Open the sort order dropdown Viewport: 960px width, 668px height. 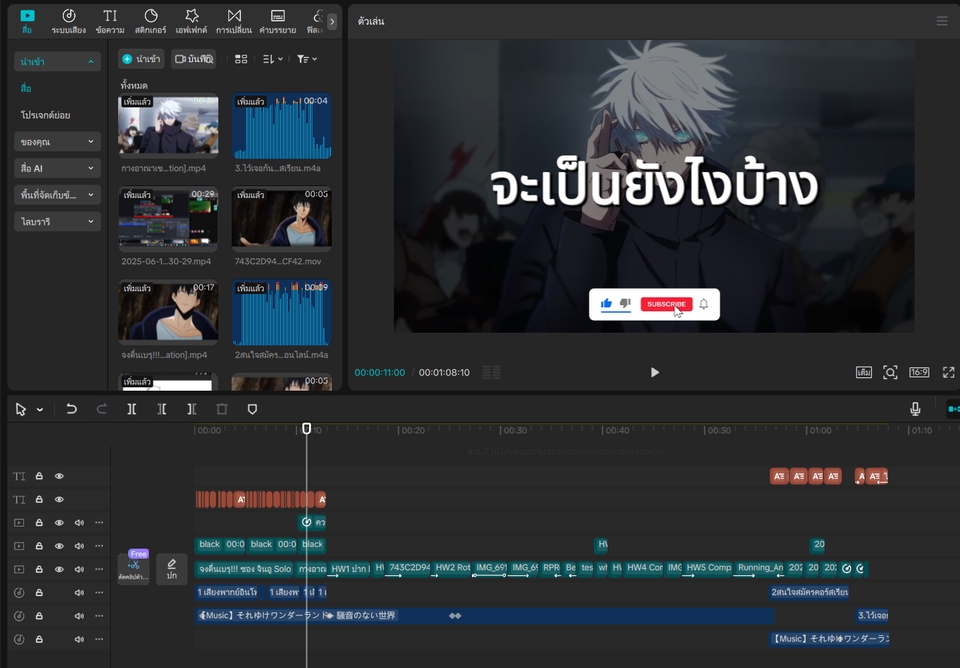(x=272, y=59)
